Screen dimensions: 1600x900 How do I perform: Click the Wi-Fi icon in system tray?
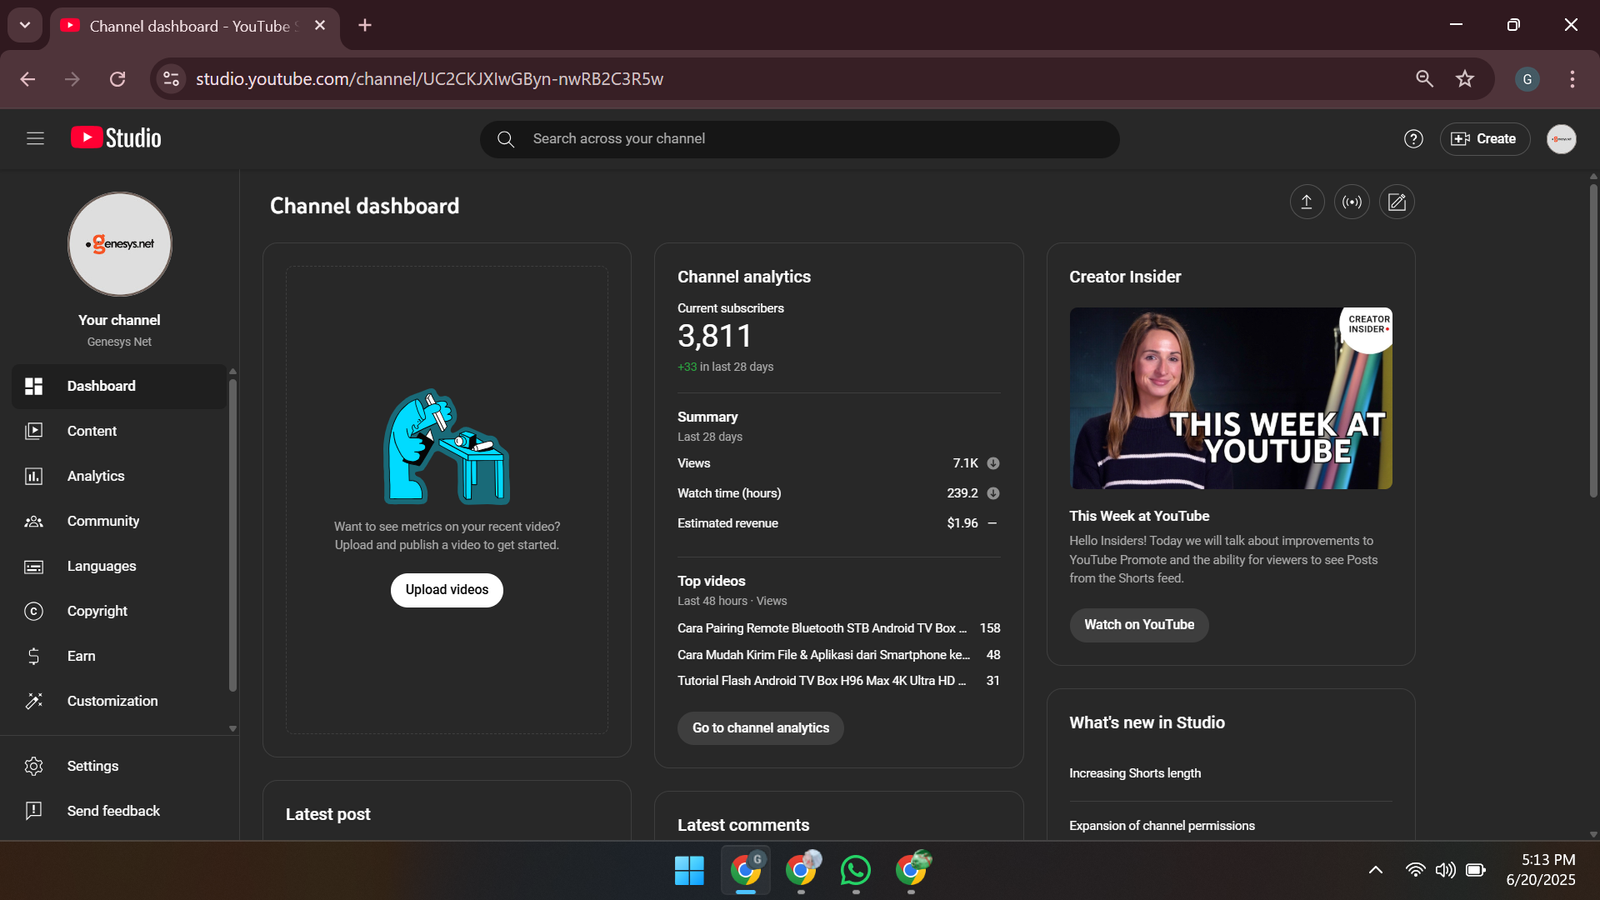coord(1415,870)
